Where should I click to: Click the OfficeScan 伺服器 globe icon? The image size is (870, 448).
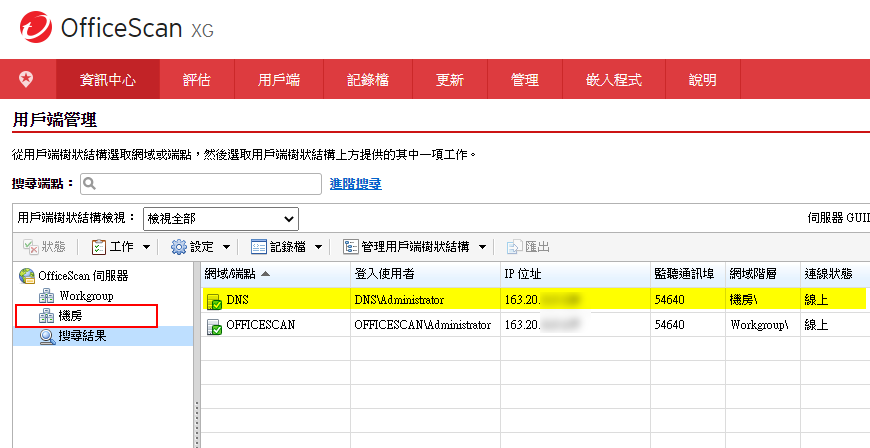(27, 275)
